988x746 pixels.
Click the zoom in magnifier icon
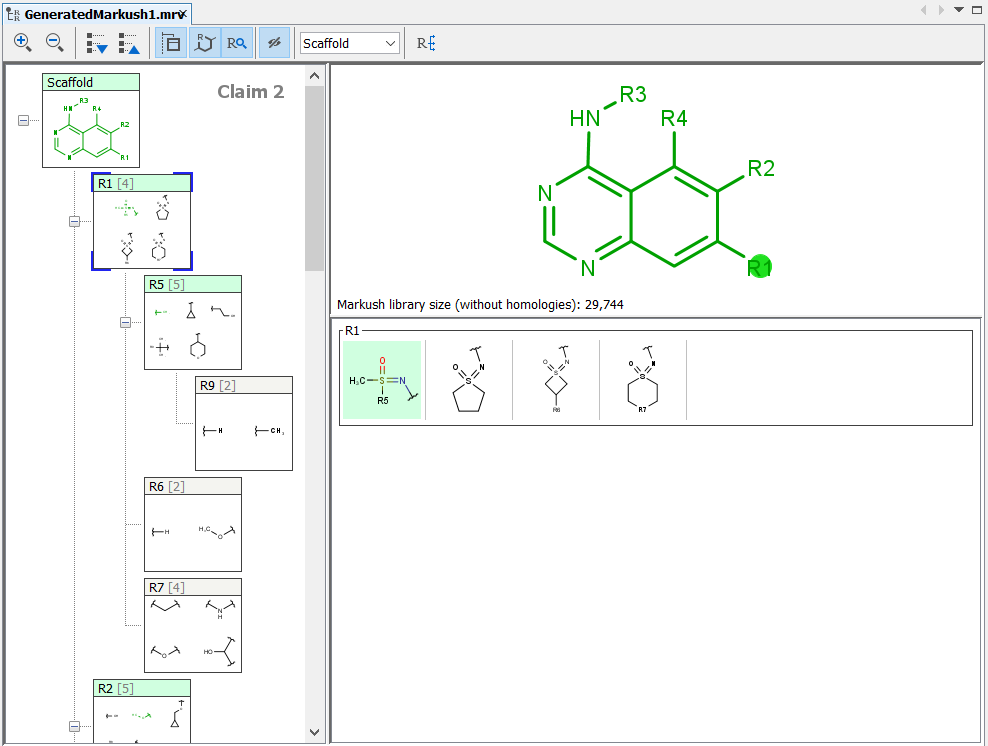coord(22,43)
